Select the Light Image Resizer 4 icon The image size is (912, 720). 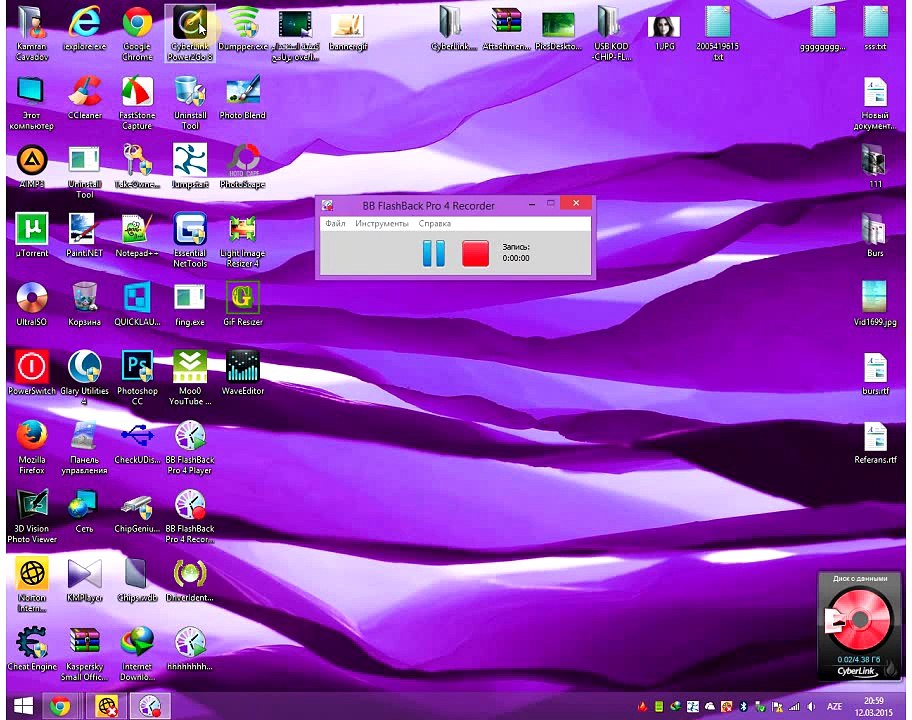243,240
